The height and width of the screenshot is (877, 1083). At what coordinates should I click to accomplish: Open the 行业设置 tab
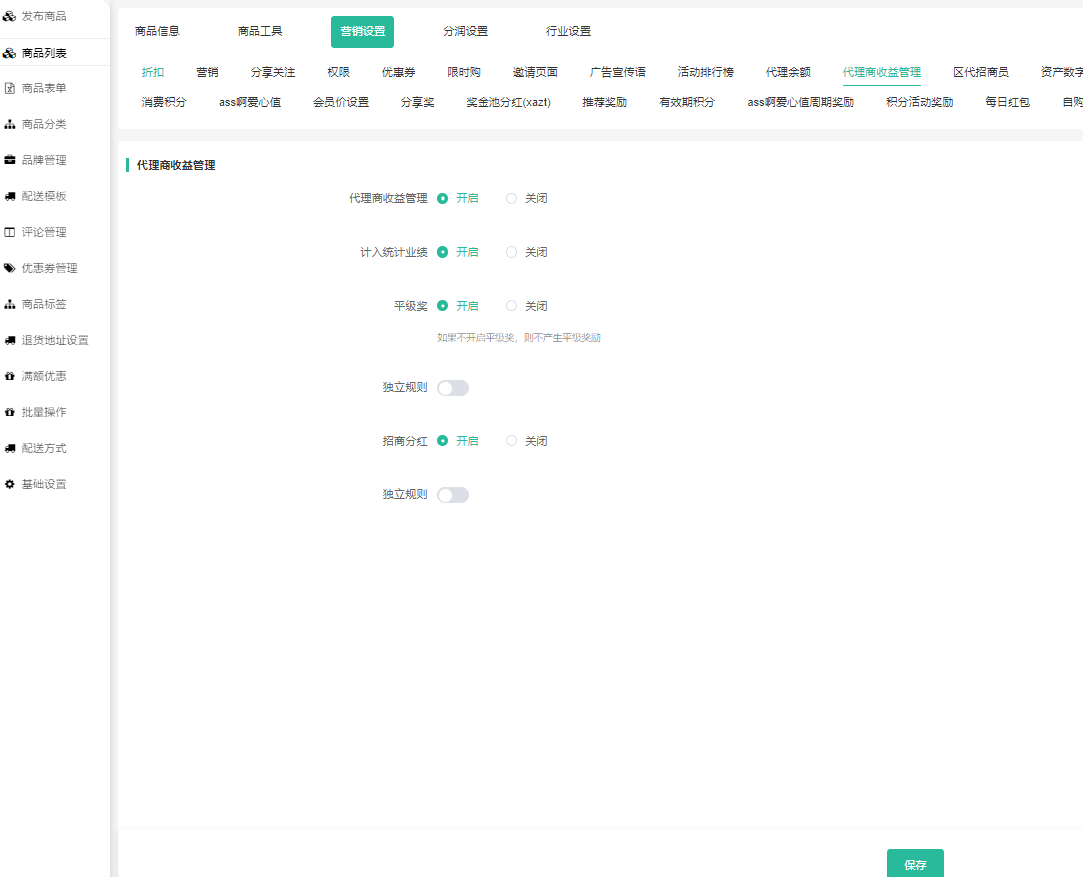click(568, 31)
